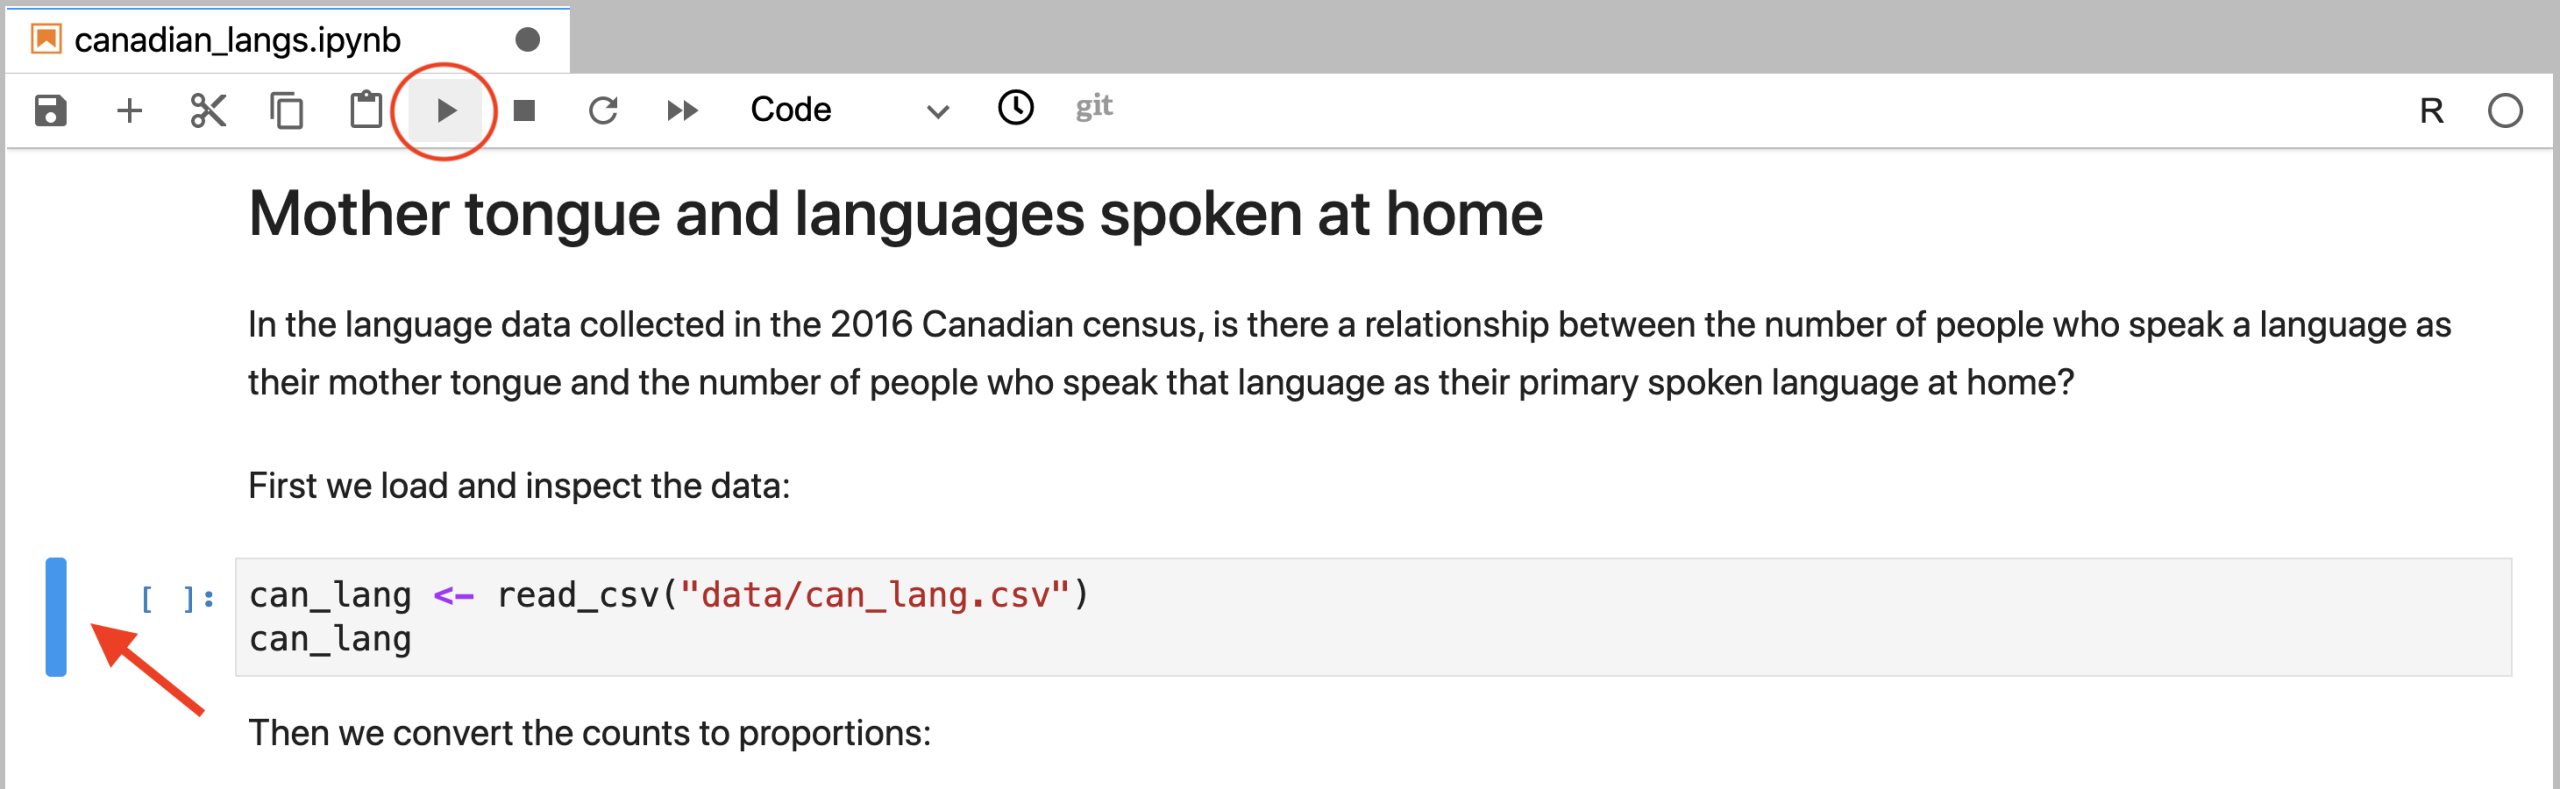Restart the kernel using the circular arrow

pos(603,110)
